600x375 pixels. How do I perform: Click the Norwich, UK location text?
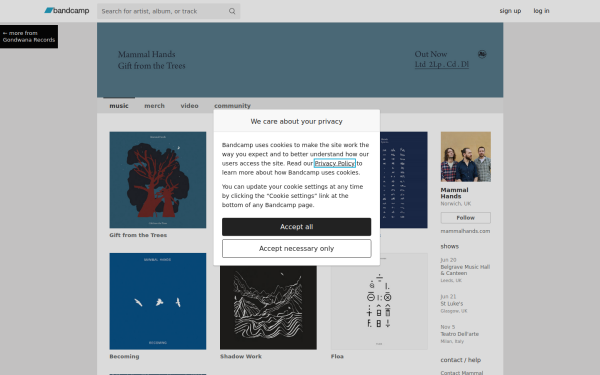(x=456, y=204)
